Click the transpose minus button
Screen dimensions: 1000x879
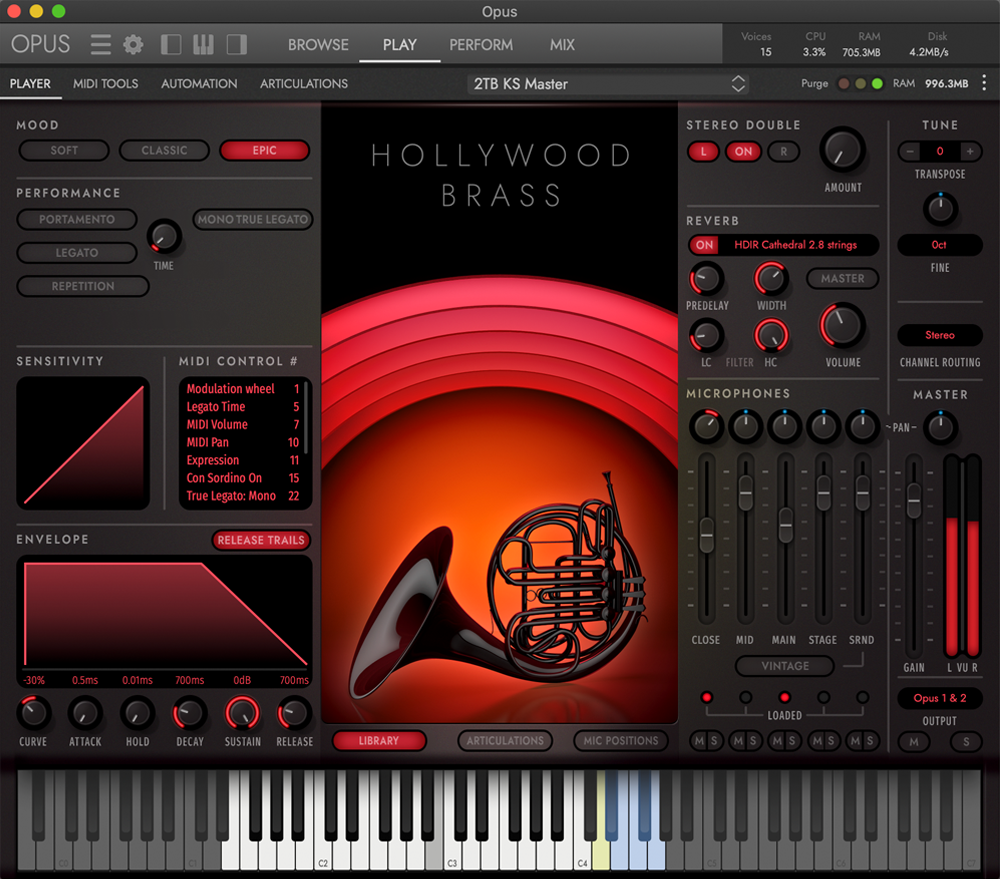point(910,151)
